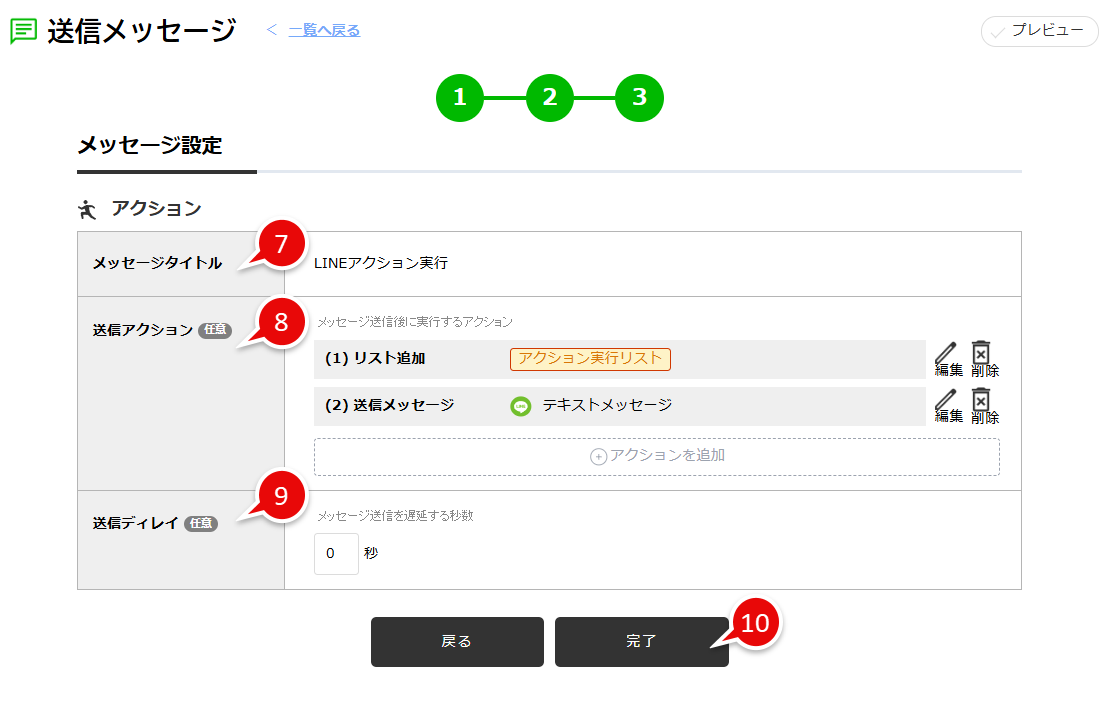
Task: Click the 戻る button
Action: point(457,642)
